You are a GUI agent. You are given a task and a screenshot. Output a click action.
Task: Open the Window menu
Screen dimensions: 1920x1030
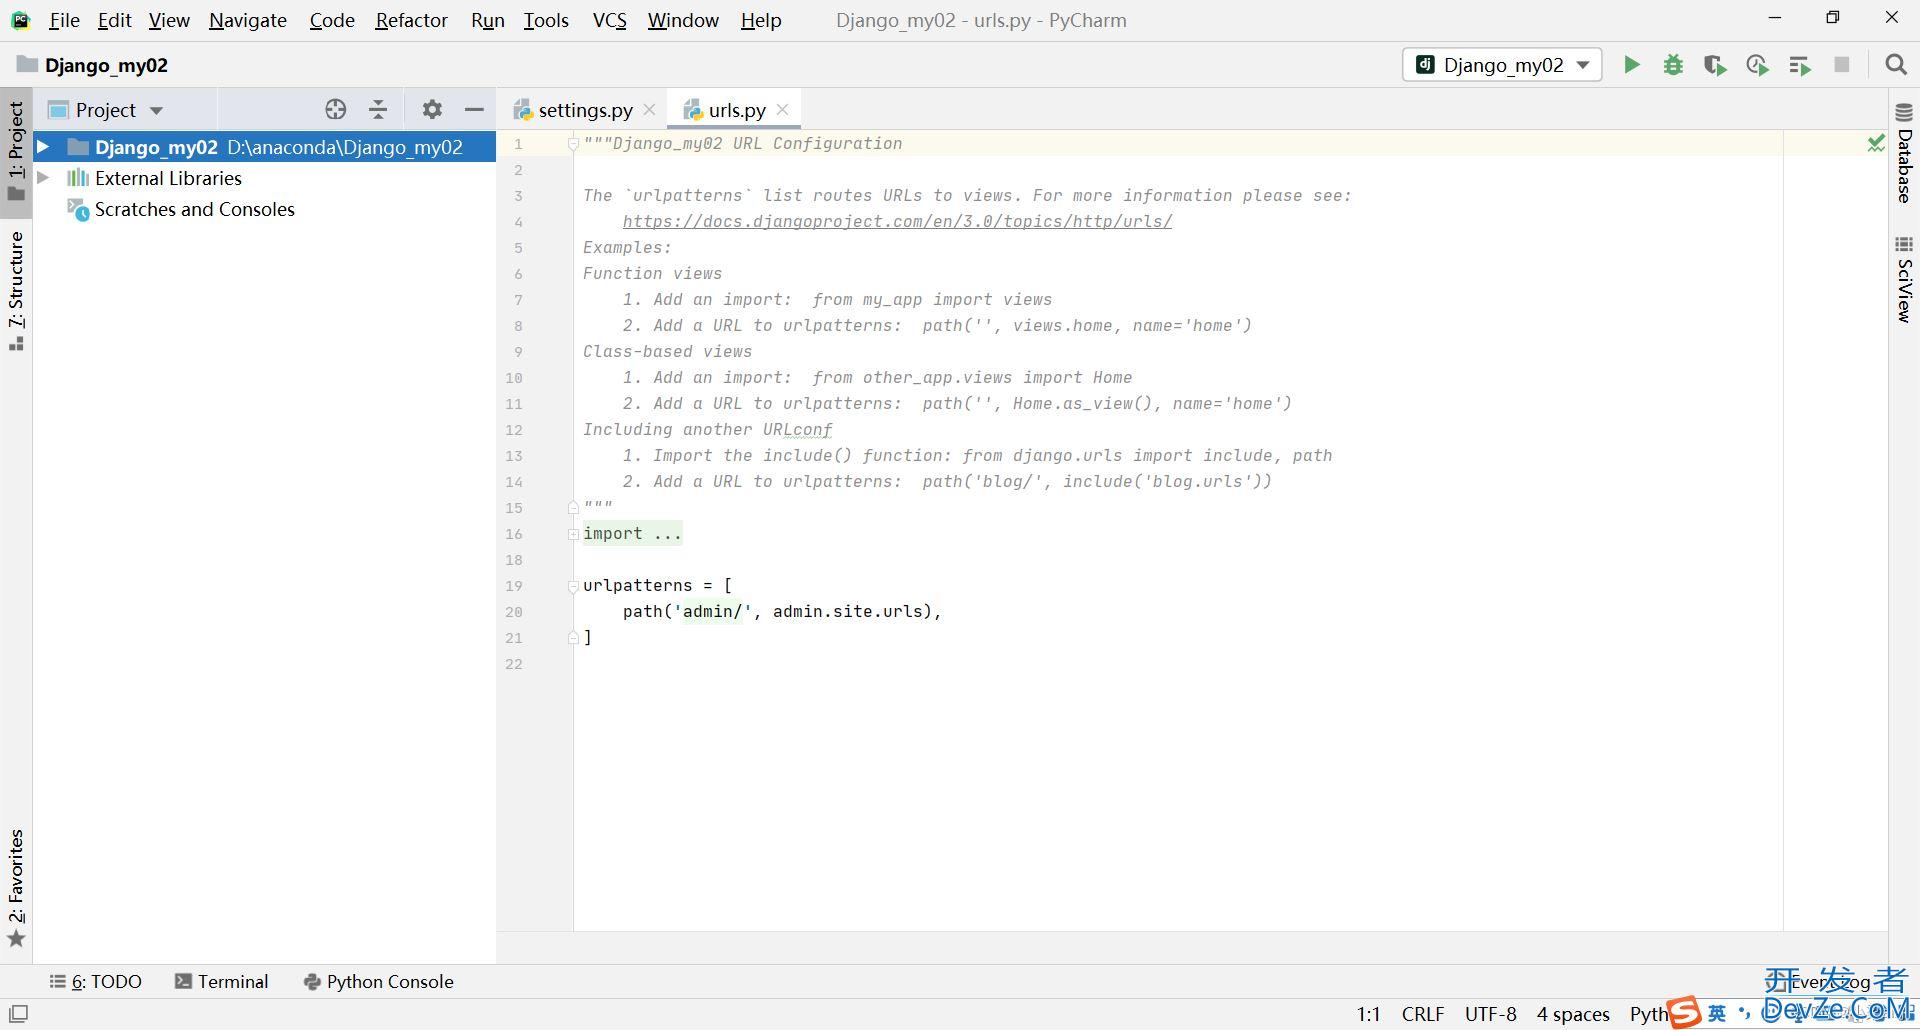683,20
